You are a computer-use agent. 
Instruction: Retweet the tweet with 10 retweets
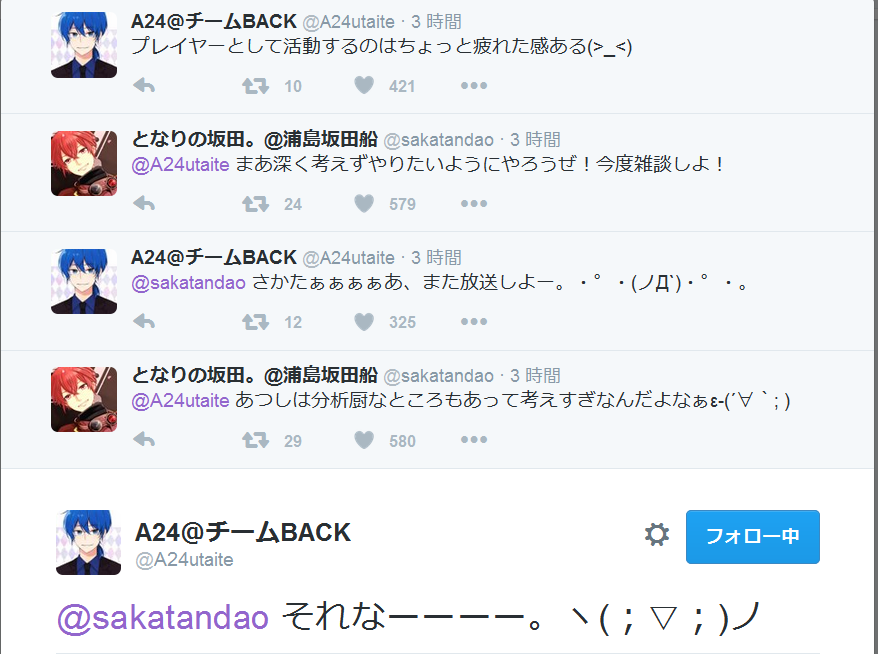pyautogui.click(x=255, y=86)
